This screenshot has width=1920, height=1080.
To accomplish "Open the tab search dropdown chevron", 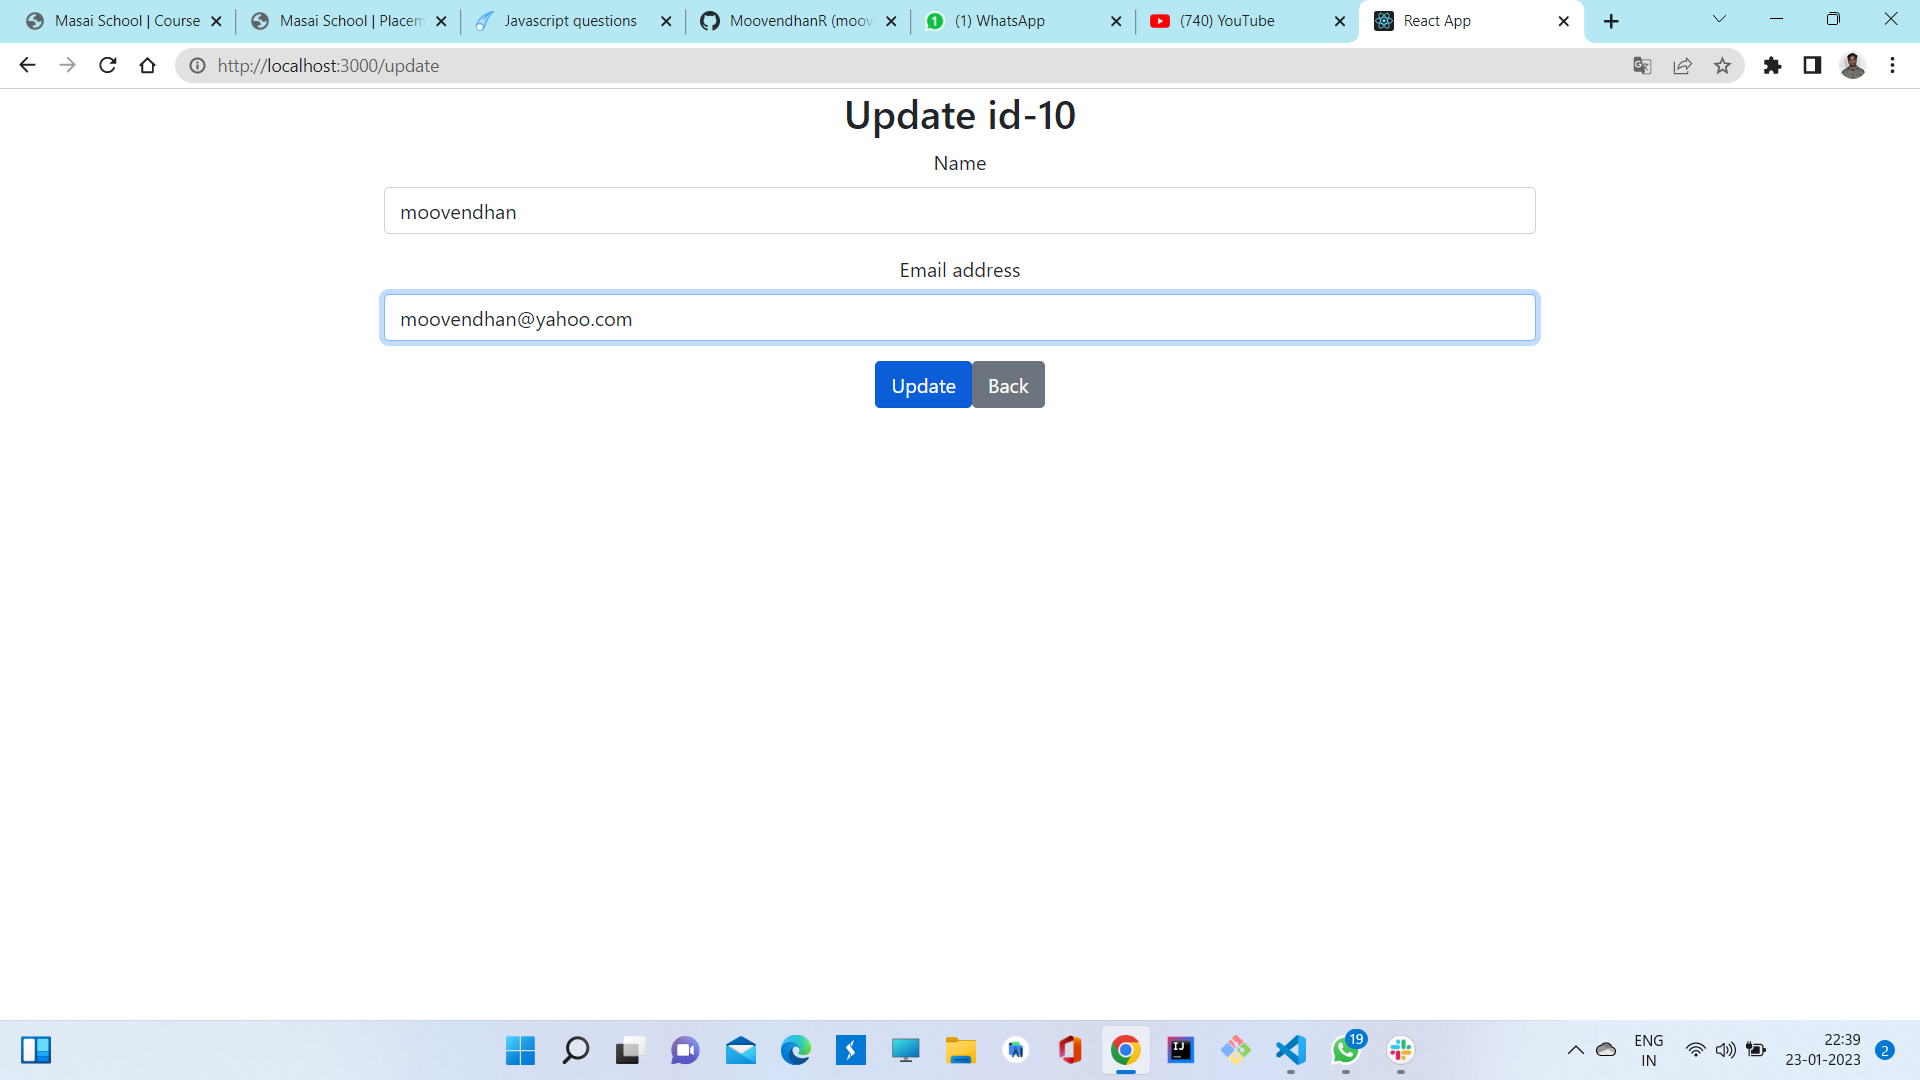I will [x=1719, y=19].
